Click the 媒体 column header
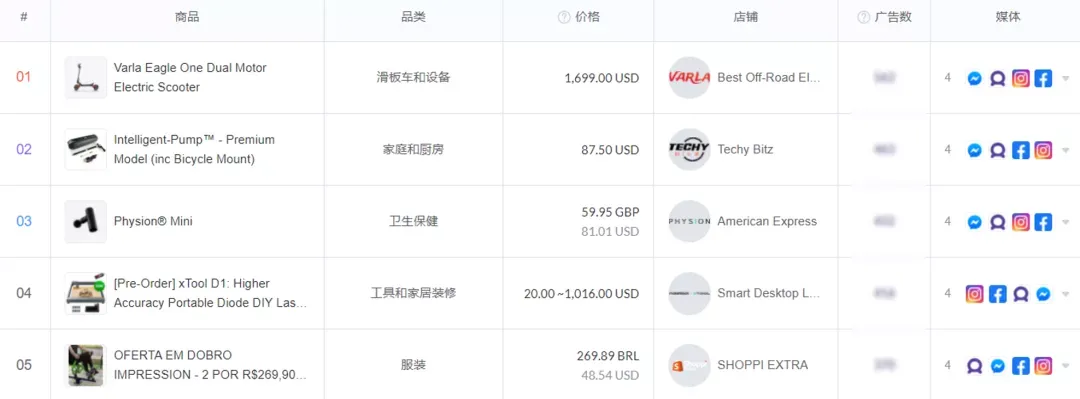This screenshot has width=1080, height=399. 1008,17
